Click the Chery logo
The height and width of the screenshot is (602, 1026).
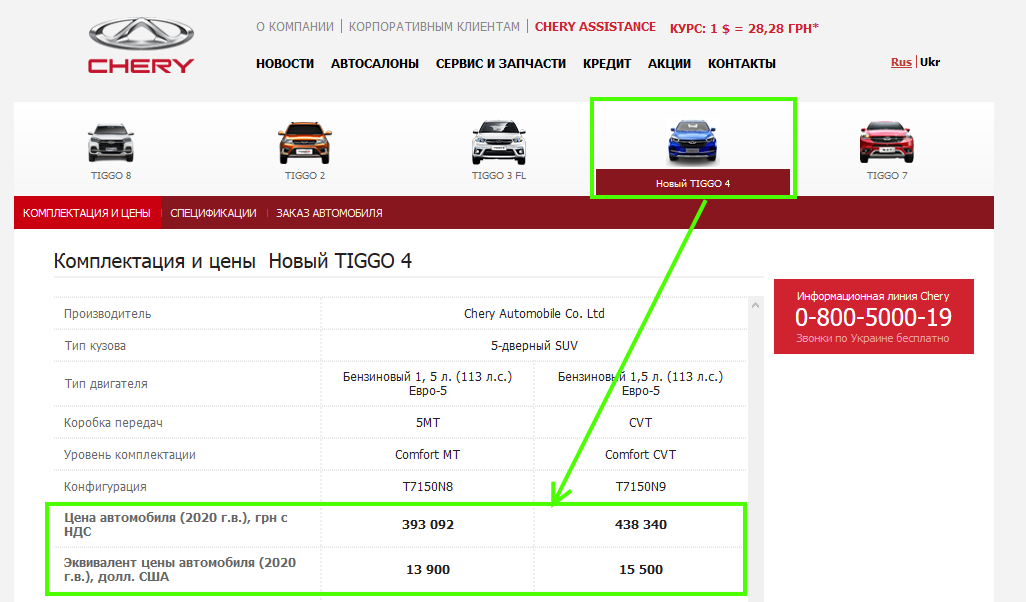(141, 46)
